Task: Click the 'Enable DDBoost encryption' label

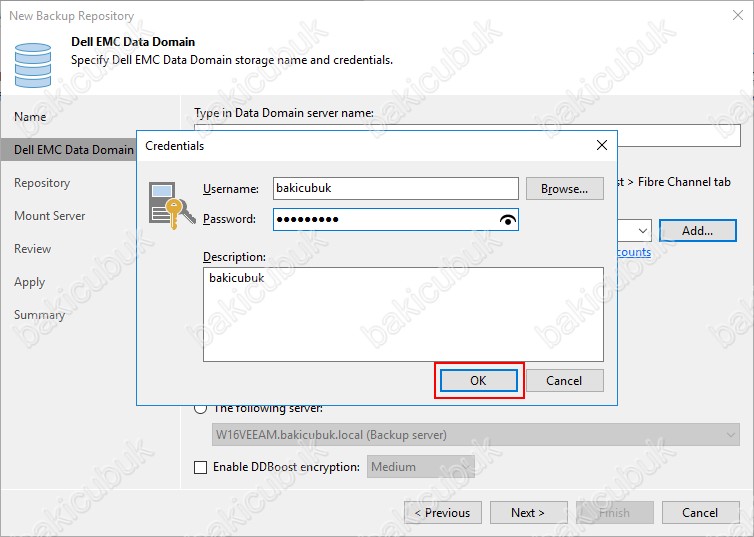Action: tap(287, 467)
